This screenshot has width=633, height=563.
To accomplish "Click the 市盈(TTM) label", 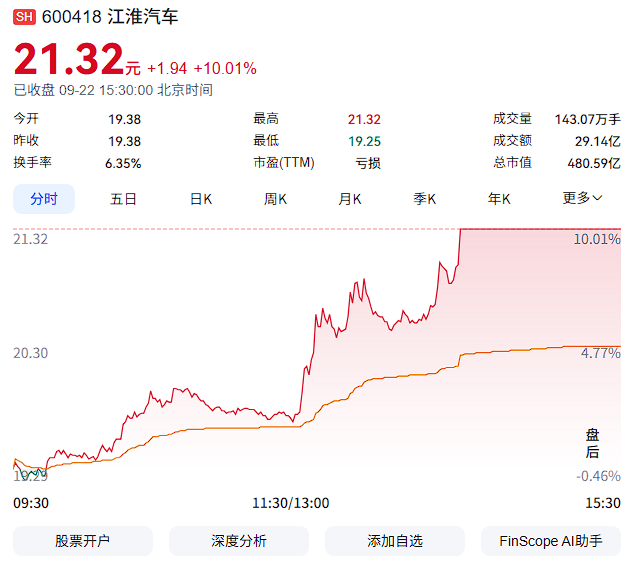I will (284, 163).
